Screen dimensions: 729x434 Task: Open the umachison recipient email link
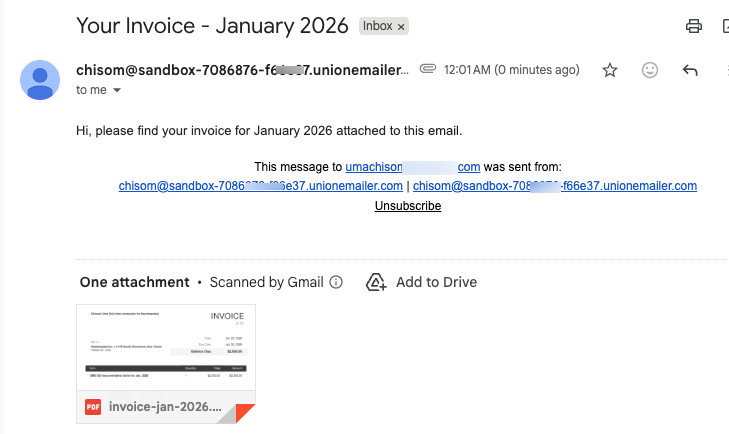click(x=412, y=167)
